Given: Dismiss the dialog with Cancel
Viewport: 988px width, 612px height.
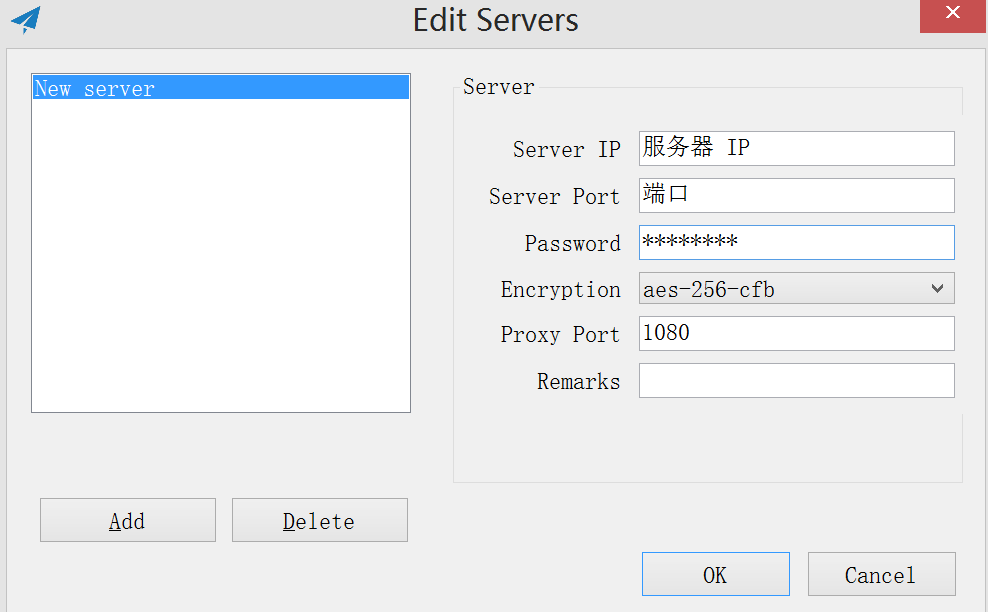Looking at the screenshot, I should coord(881,574).
